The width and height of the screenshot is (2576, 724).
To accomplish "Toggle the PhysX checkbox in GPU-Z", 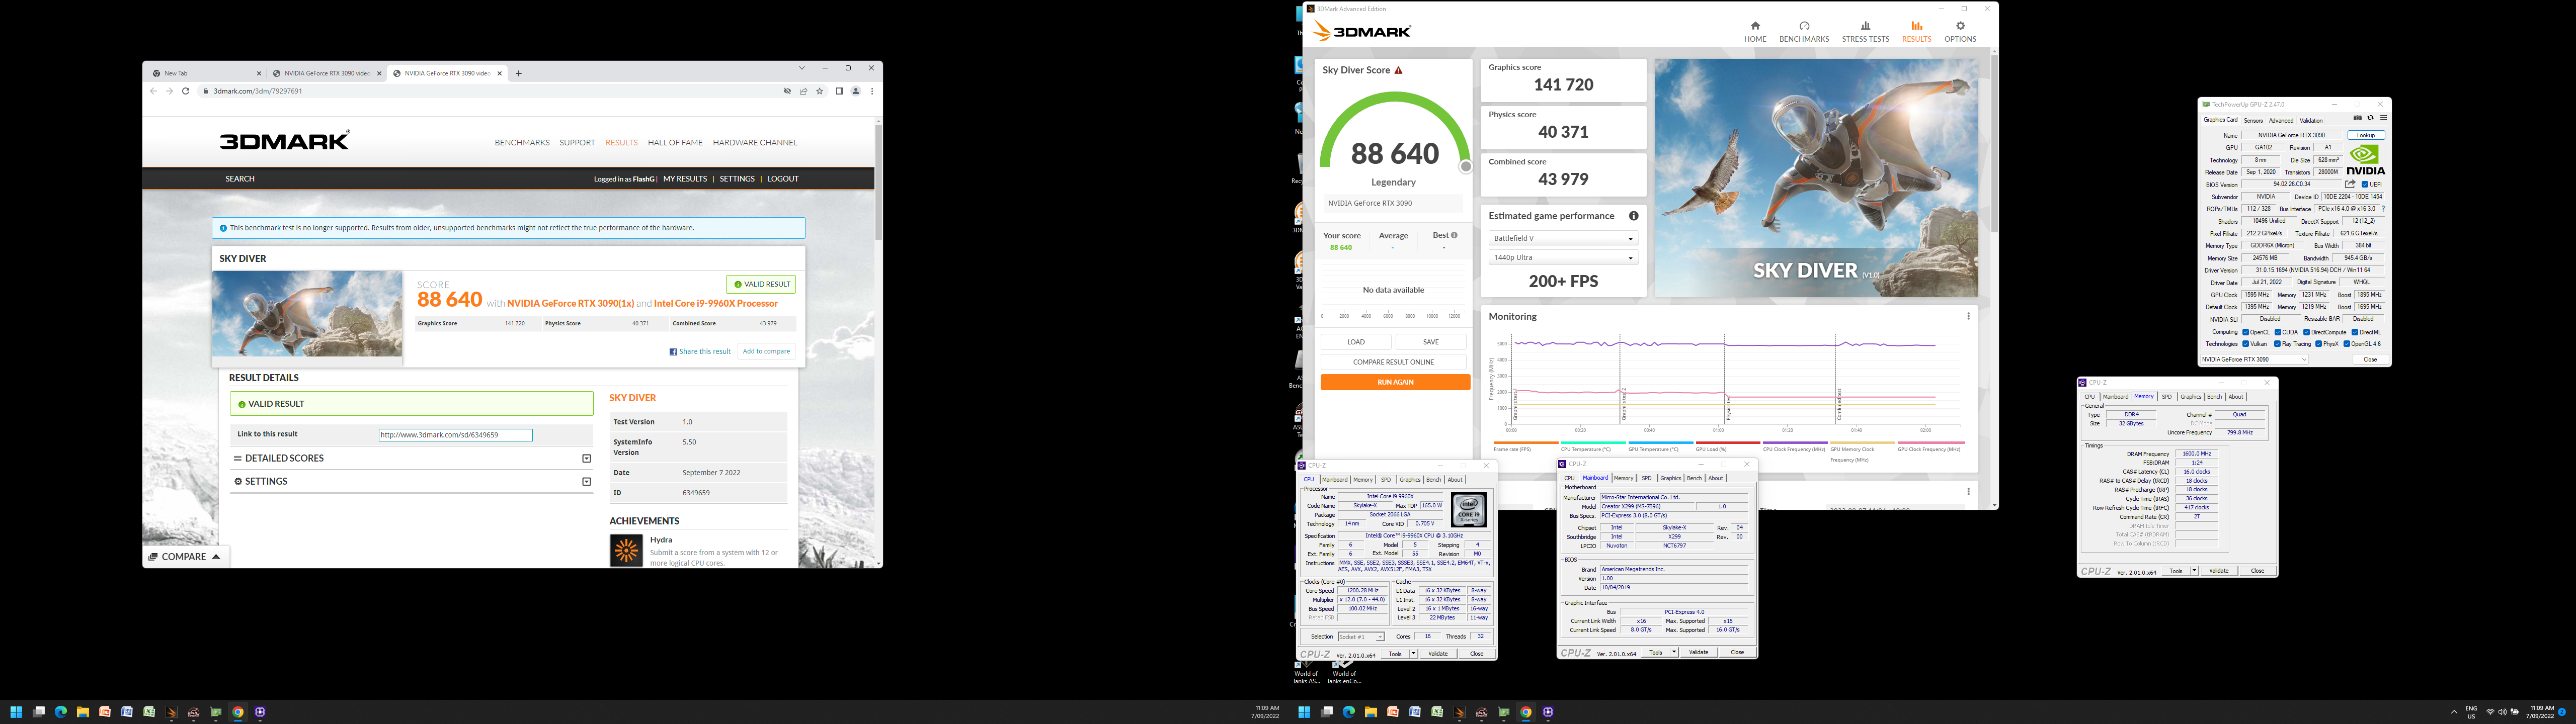I will [2319, 344].
